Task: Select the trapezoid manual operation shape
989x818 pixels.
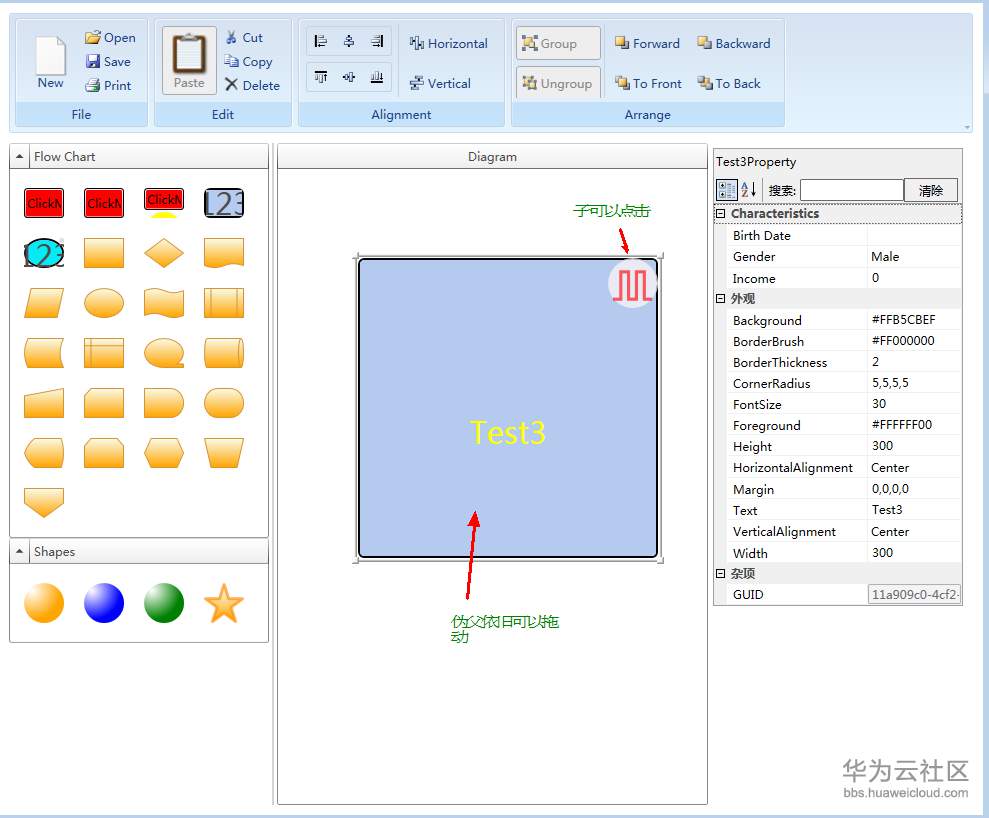Action: click(224, 453)
